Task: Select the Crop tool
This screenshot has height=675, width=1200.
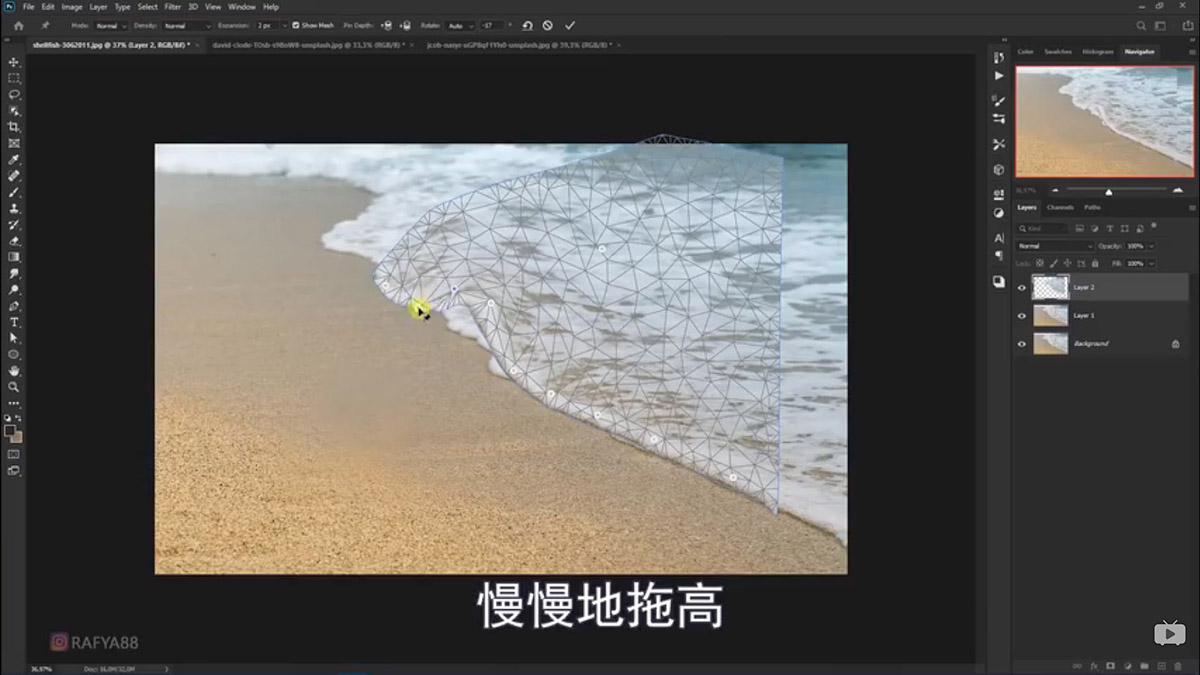Action: click(x=14, y=127)
